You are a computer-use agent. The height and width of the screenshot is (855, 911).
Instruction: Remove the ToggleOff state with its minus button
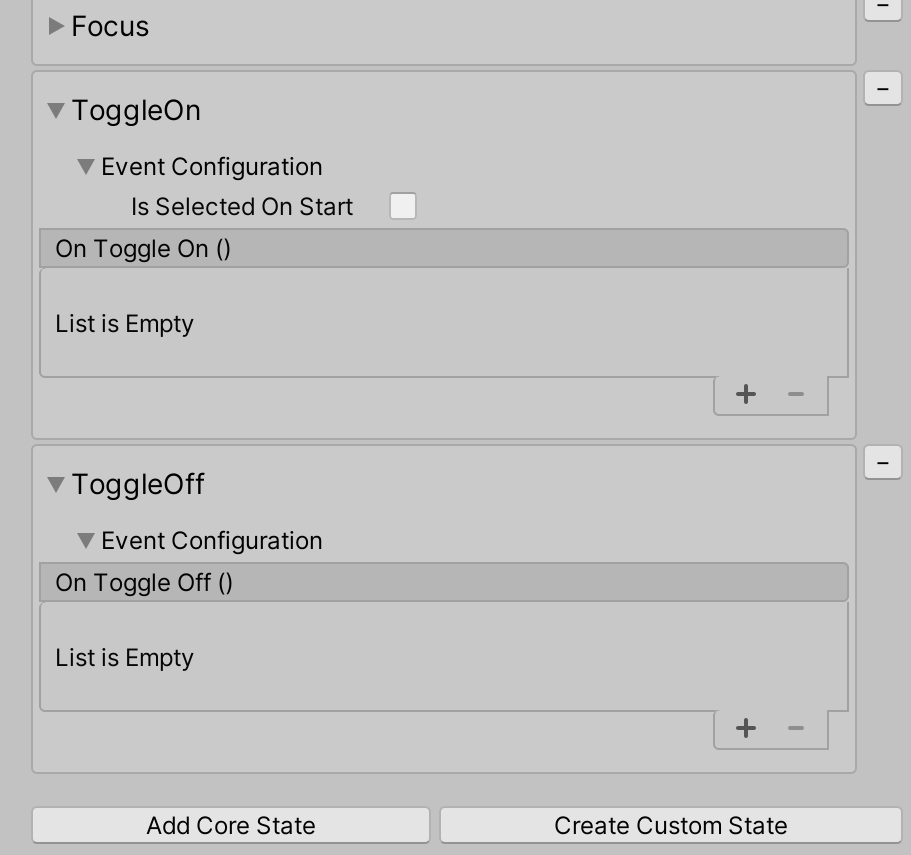881,462
